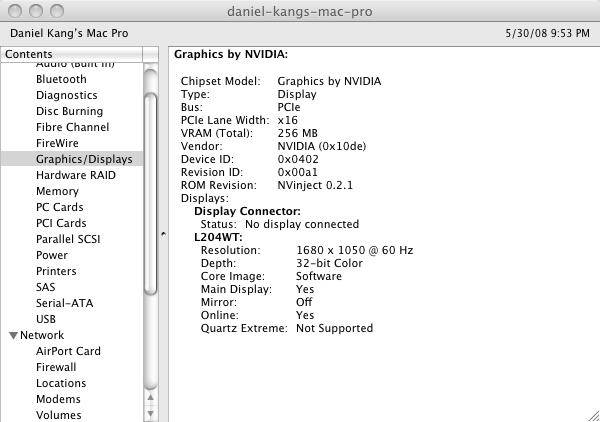Click '1680 x 1050 @ 60 Hz' resolution
600x422 pixels.
pyautogui.click(x=355, y=250)
